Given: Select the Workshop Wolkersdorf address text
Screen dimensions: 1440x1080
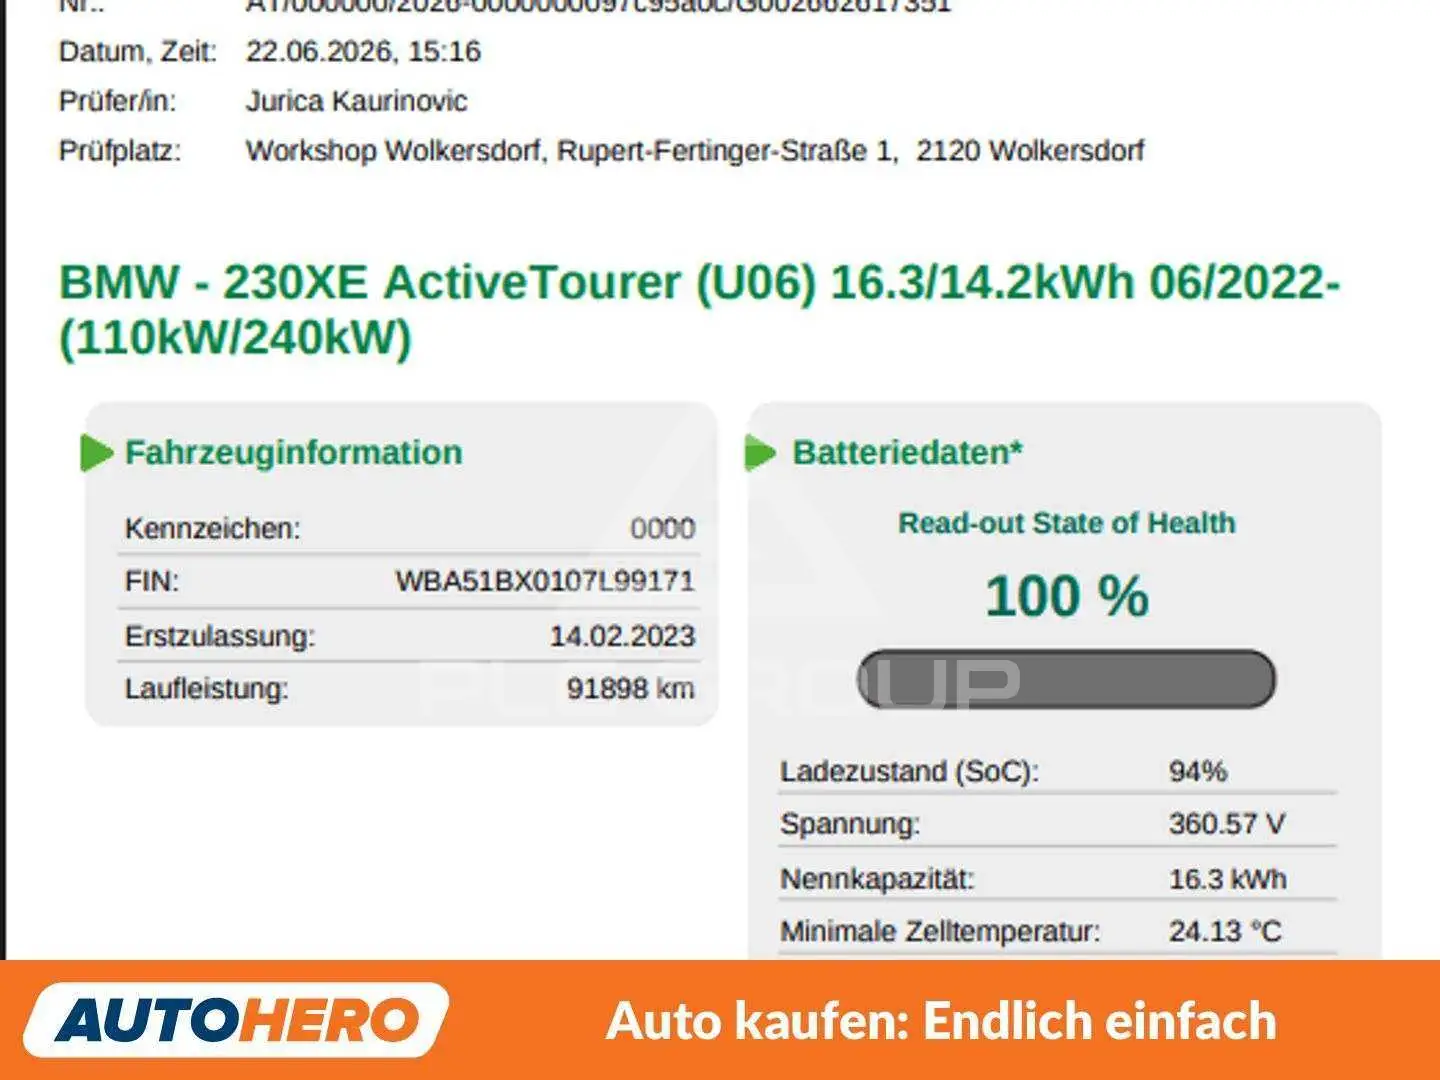Looking at the screenshot, I should click(695, 151).
